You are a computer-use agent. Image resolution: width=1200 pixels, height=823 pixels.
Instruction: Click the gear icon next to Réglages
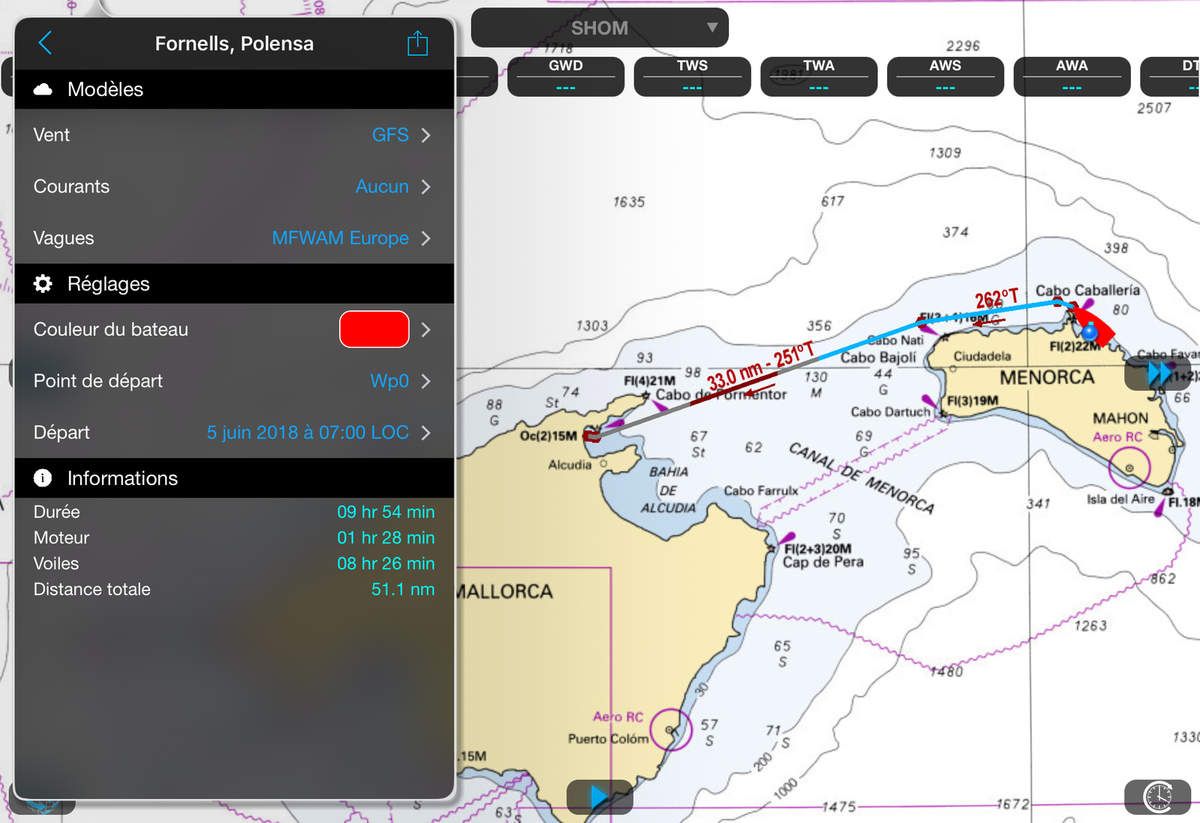tap(43, 284)
